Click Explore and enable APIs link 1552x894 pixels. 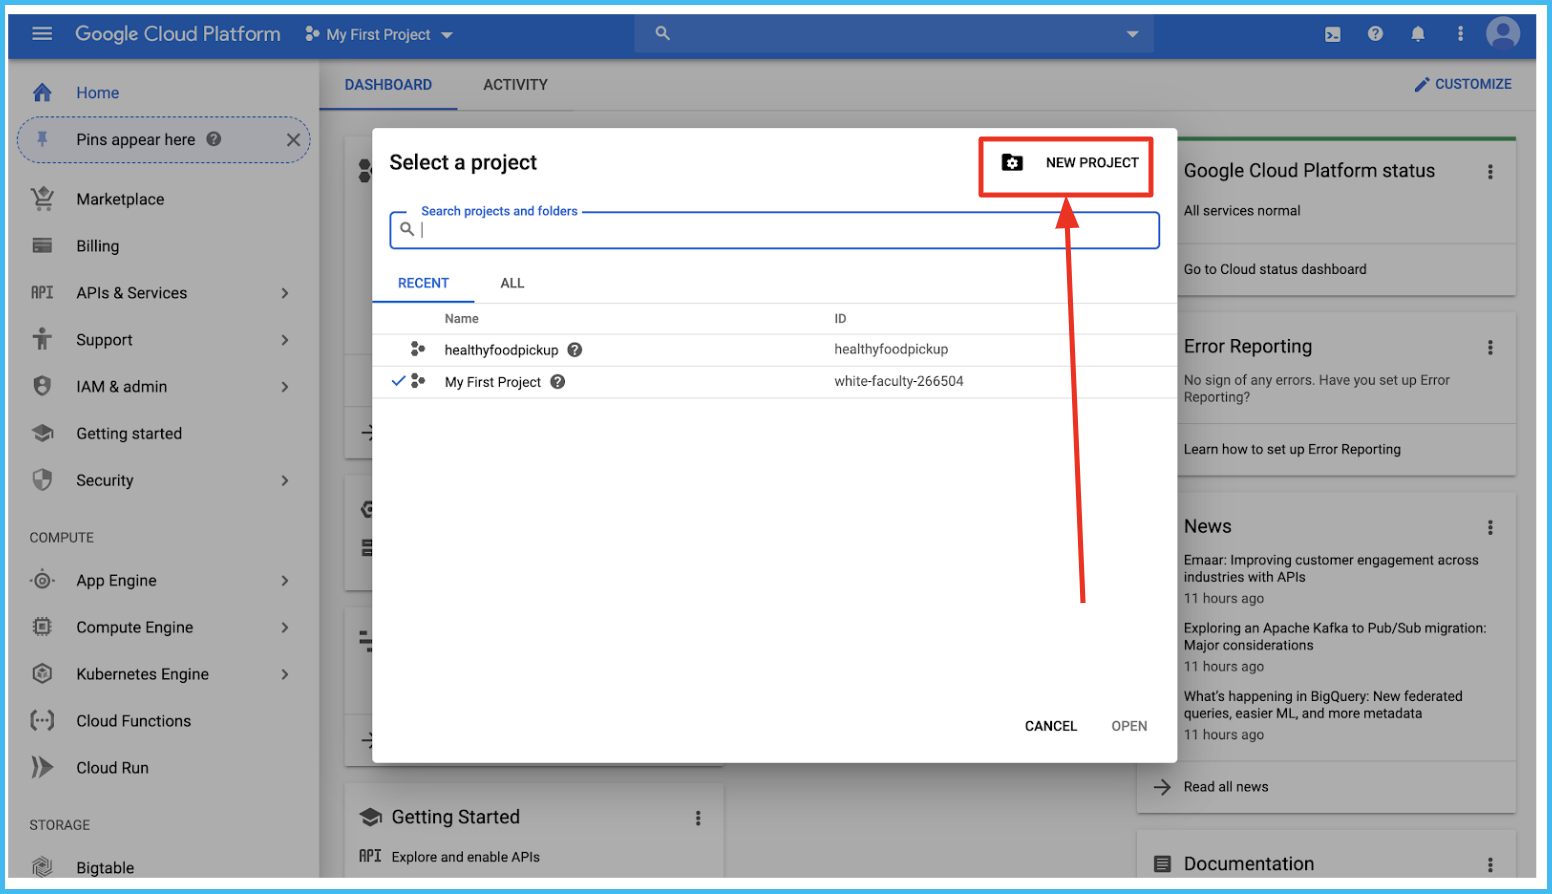(465, 857)
